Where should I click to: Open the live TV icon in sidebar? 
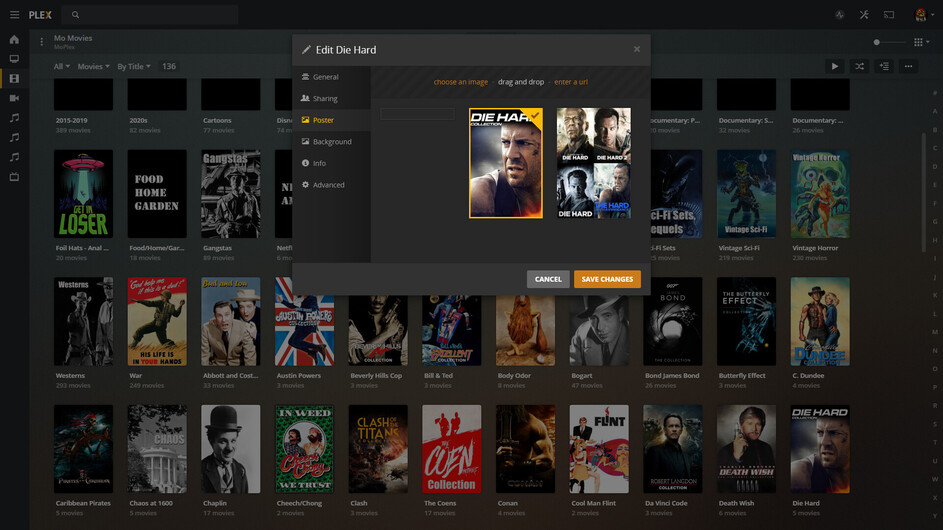point(14,177)
